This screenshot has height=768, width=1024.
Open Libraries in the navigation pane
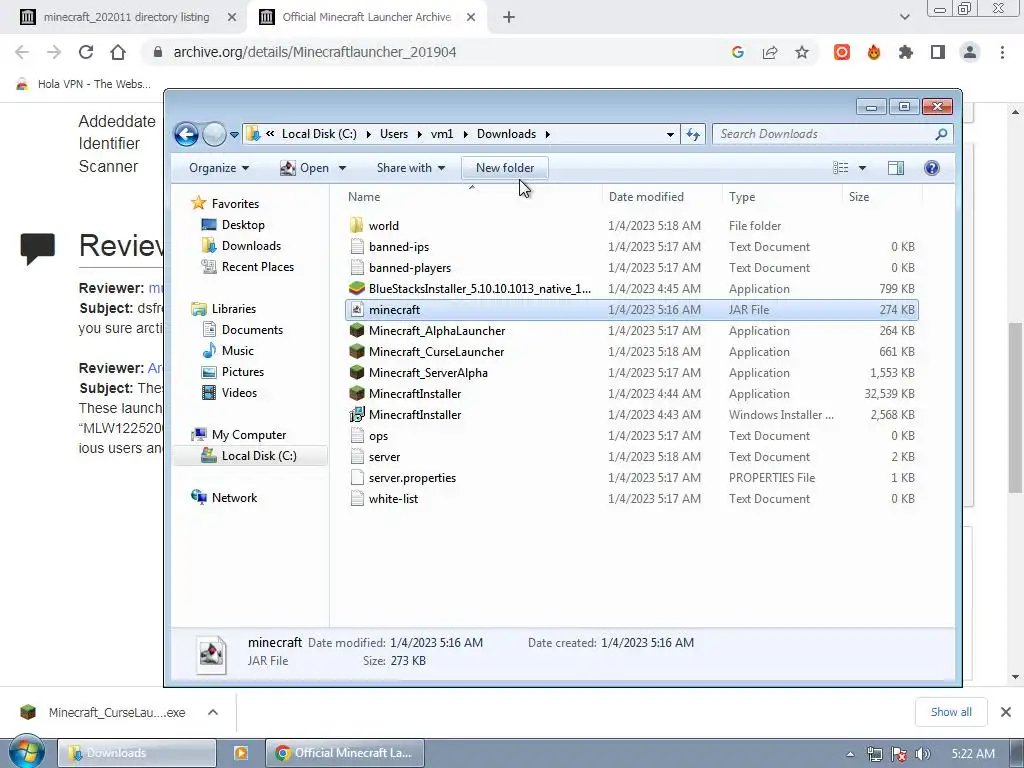[233, 309]
